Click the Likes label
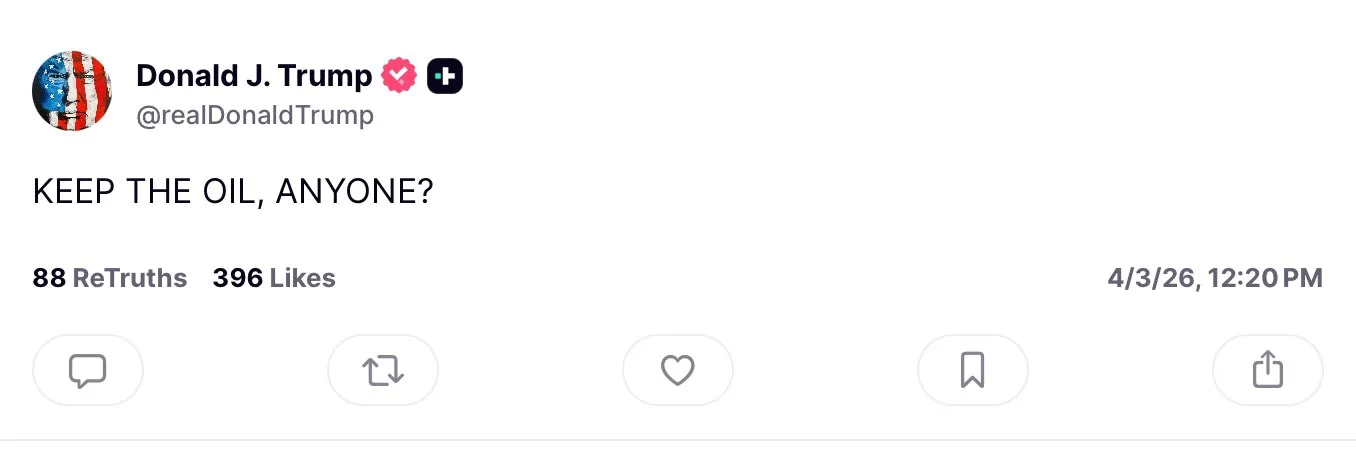This screenshot has height=460, width=1356. tap(303, 278)
